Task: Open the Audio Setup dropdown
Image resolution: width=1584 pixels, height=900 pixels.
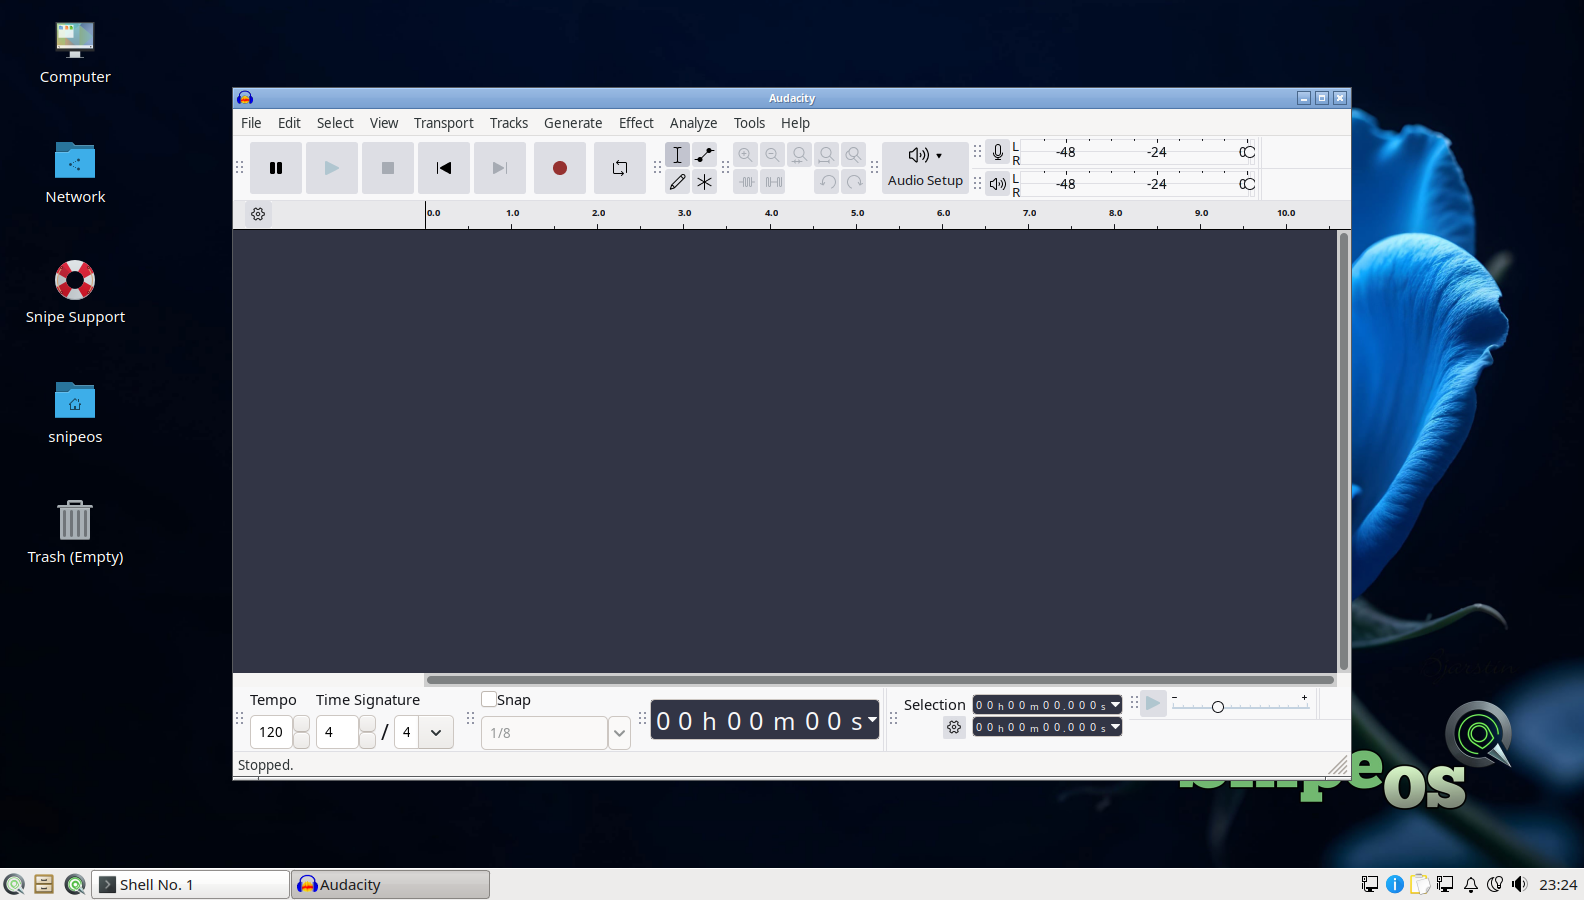Action: coord(925,168)
